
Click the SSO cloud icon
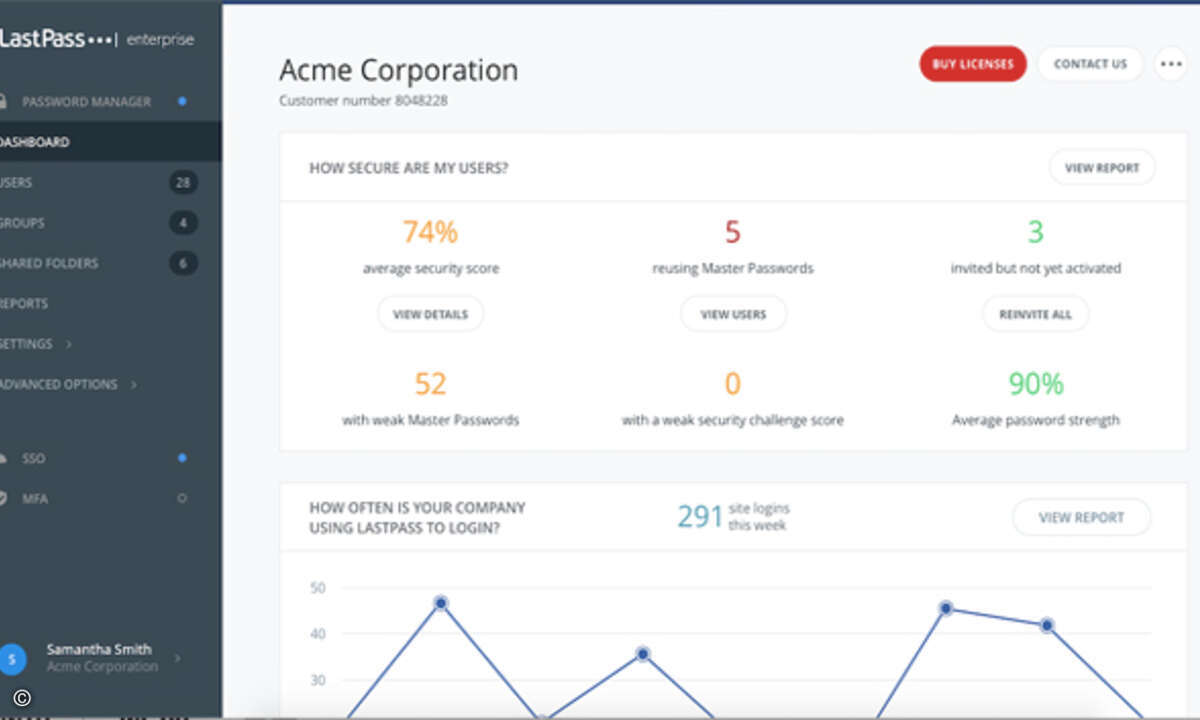click(x=3, y=458)
